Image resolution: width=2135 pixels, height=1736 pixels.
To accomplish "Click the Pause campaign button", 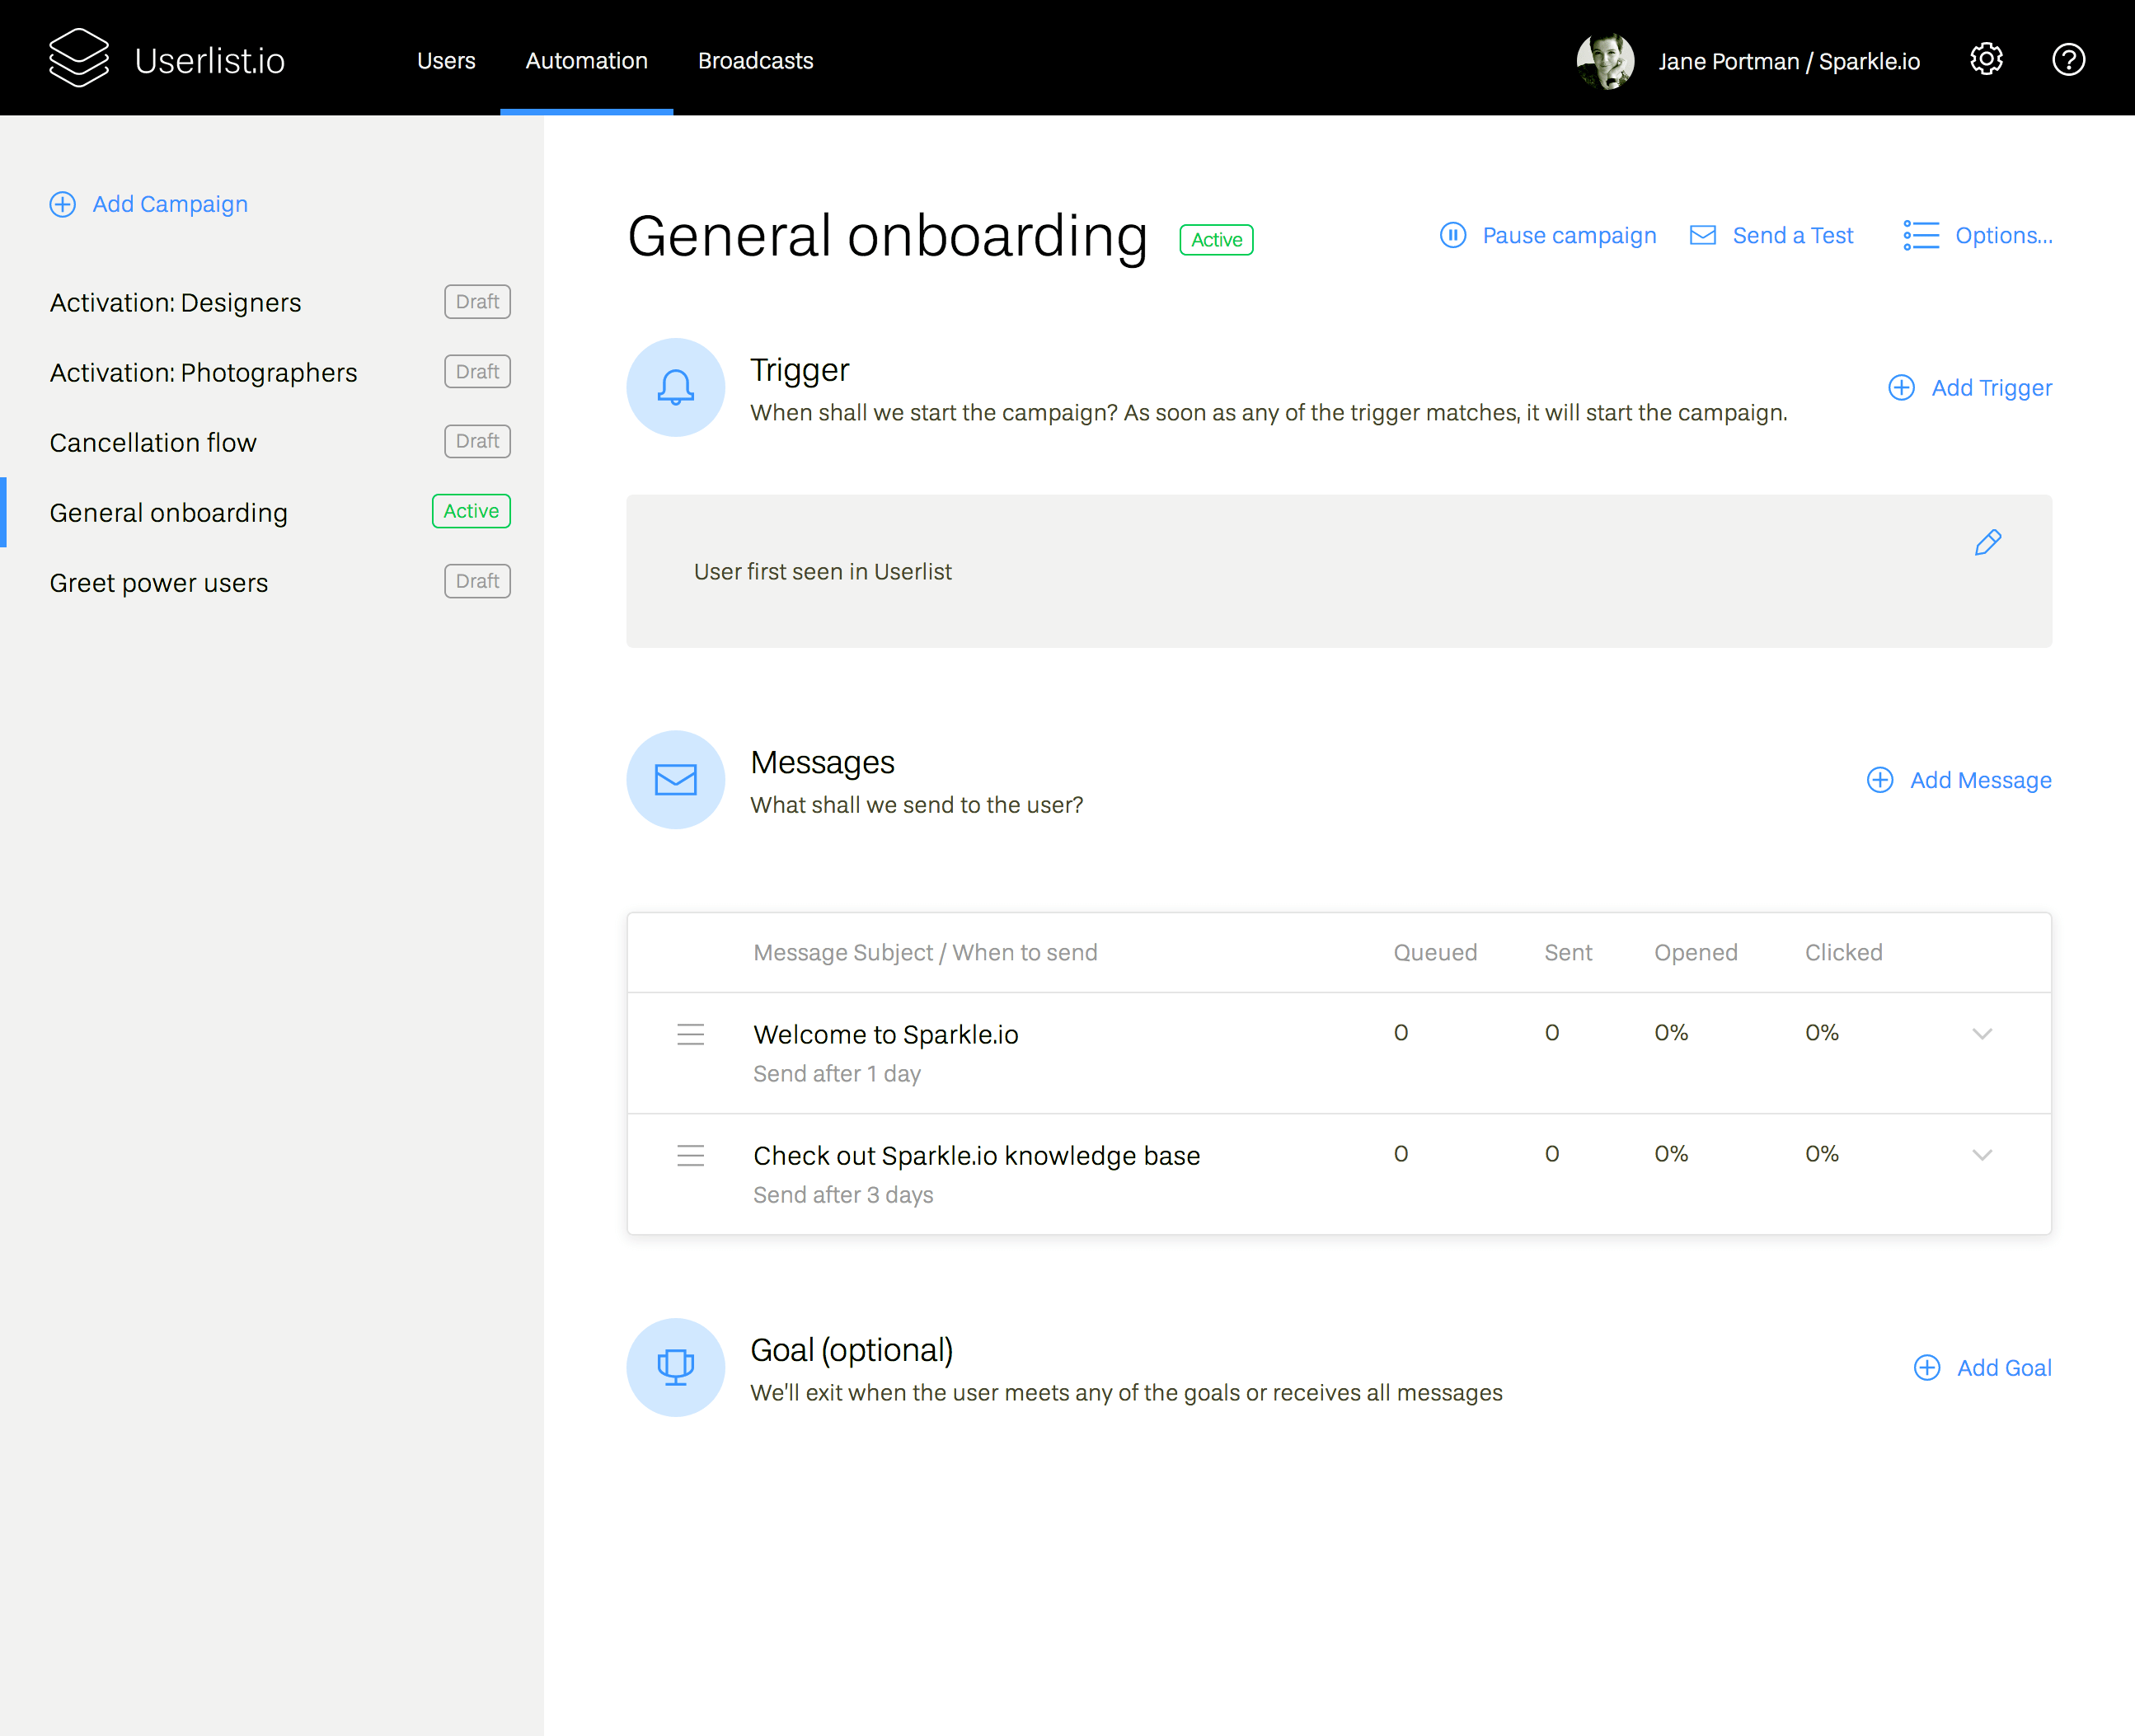I will click(x=1546, y=236).
